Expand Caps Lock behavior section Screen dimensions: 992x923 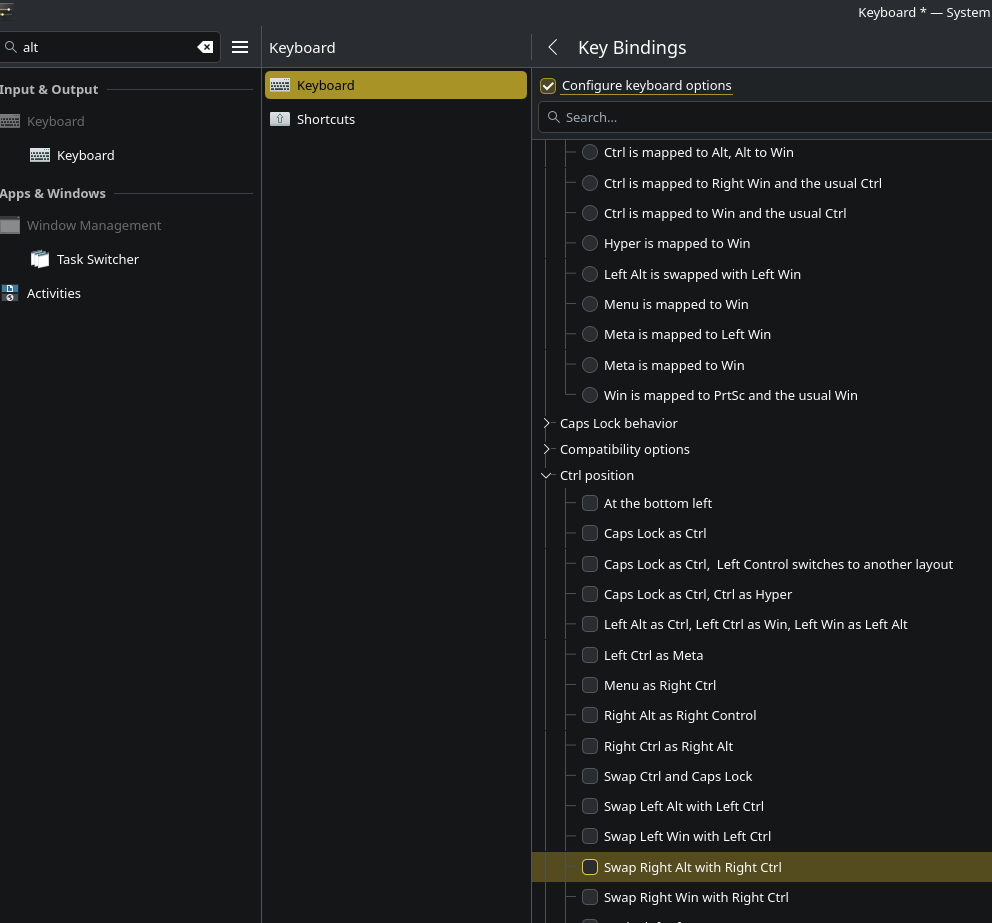coord(547,423)
